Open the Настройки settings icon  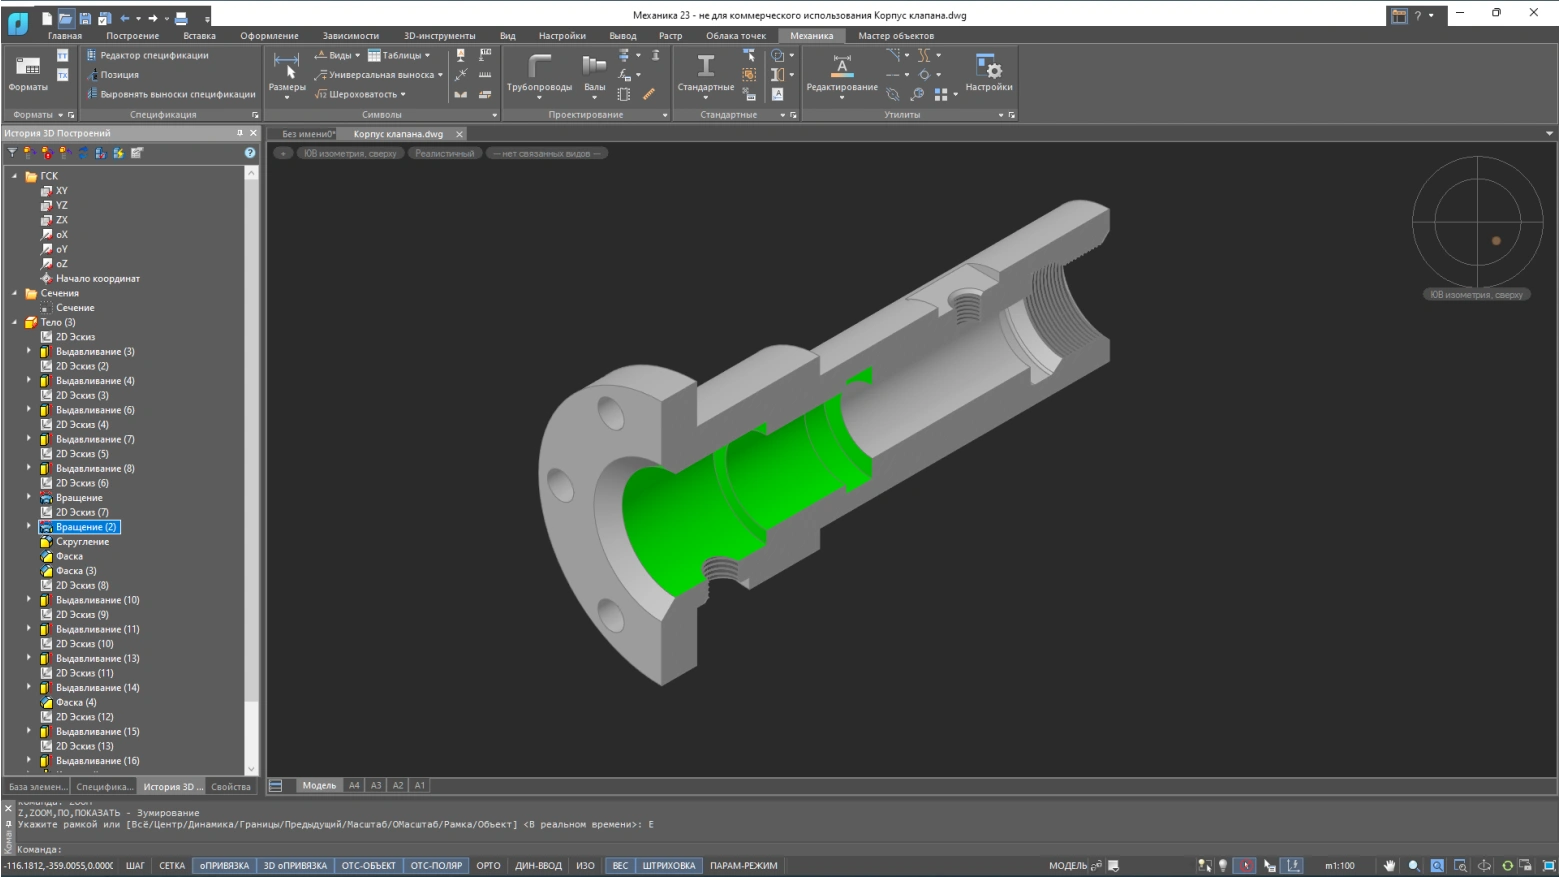click(x=988, y=72)
